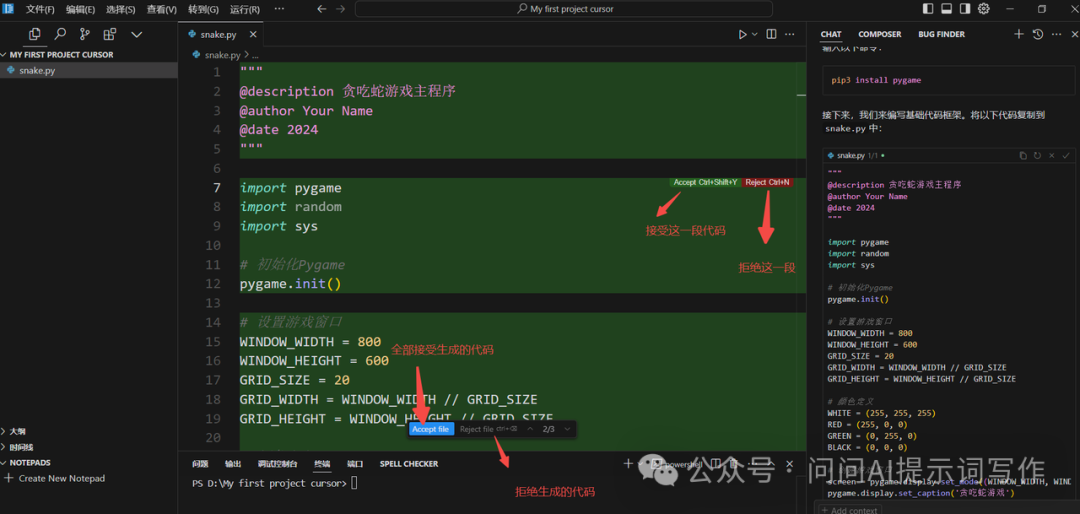
Task: Close the AI chat panel
Action: (x=1073, y=34)
